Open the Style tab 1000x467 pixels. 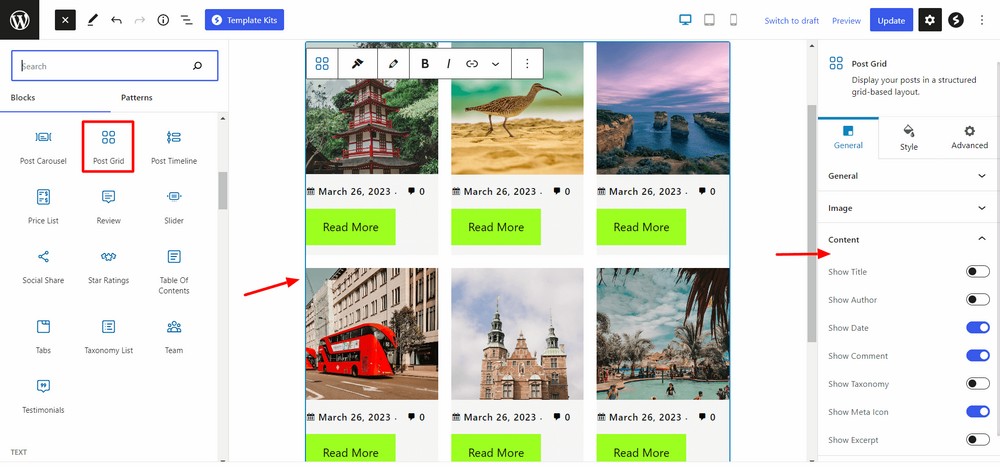pos(908,137)
